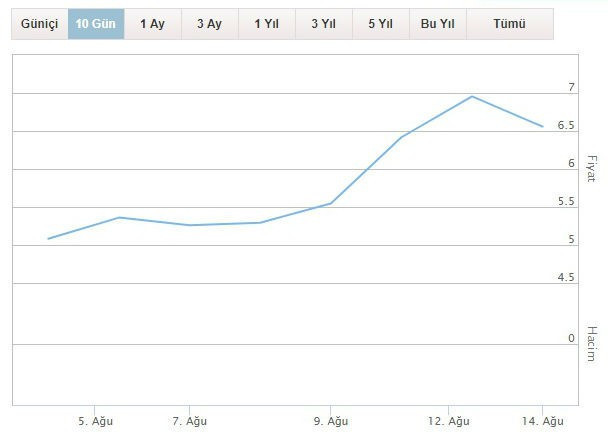
Task: Click the '7. Ağu' date axis label
Action: click(x=190, y=421)
